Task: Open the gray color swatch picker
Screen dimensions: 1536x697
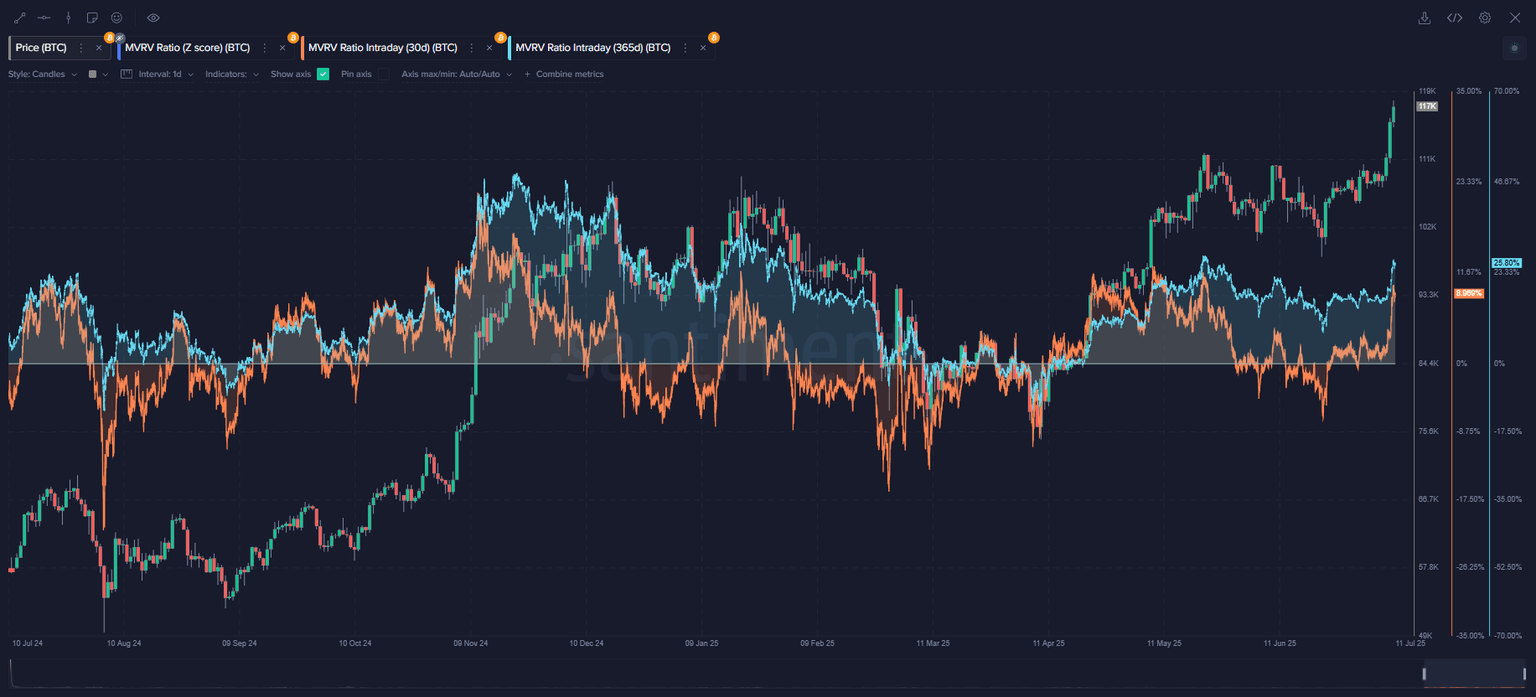Action: pos(93,74)
